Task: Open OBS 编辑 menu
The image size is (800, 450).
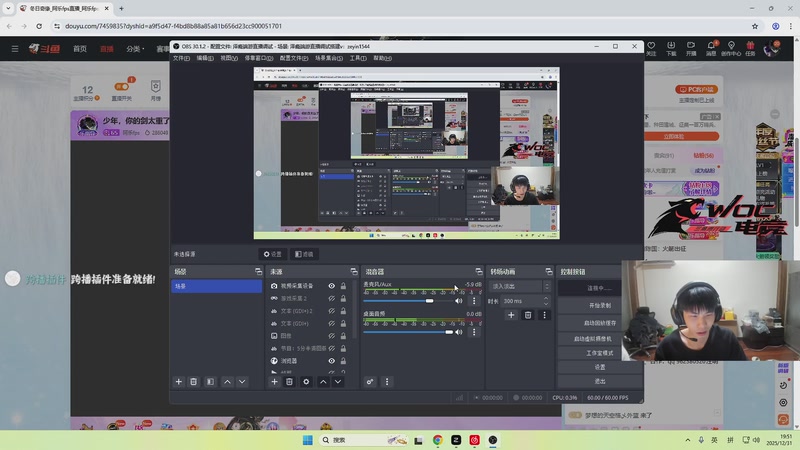Action: (x=205, y=58)
